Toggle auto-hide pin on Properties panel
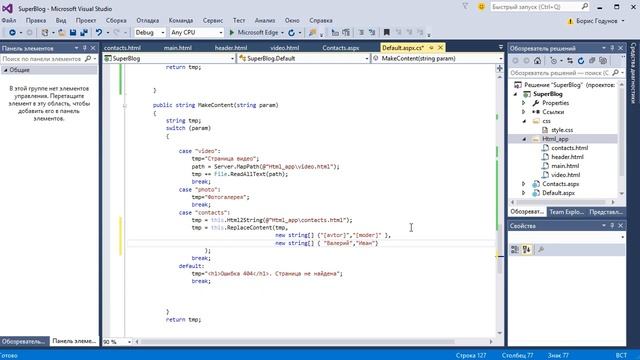The width and height of the screenshot is (640, 360). pyautogui.click(x=612, y=226)
